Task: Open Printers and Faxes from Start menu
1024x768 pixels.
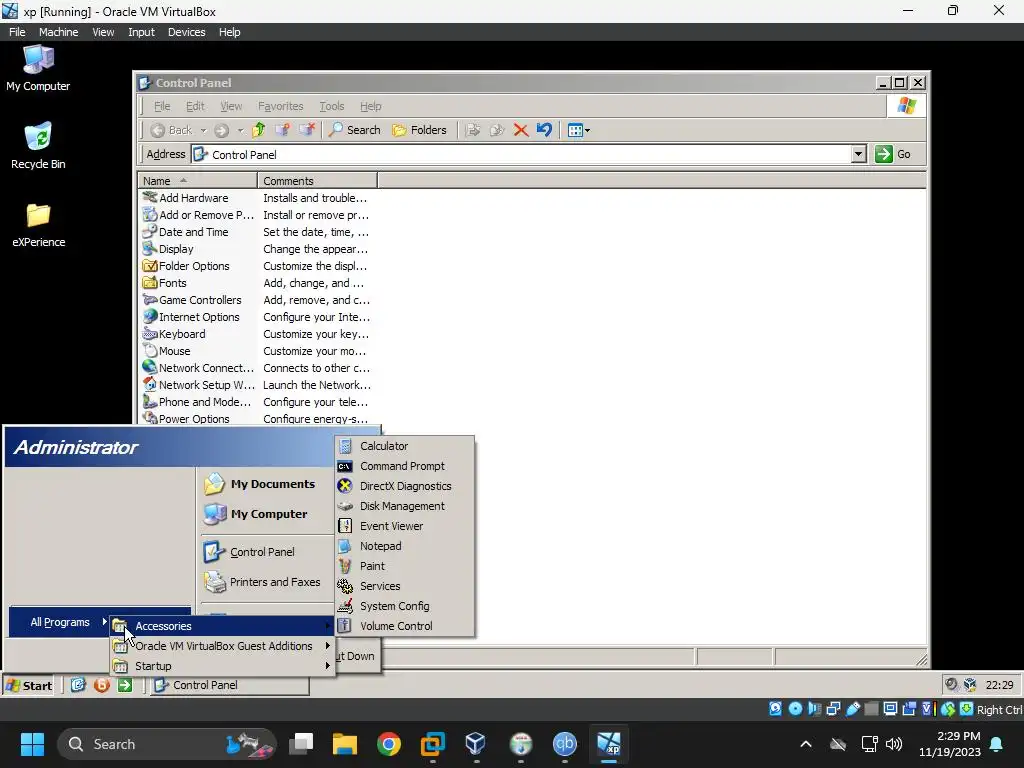Action: [261, 582]
